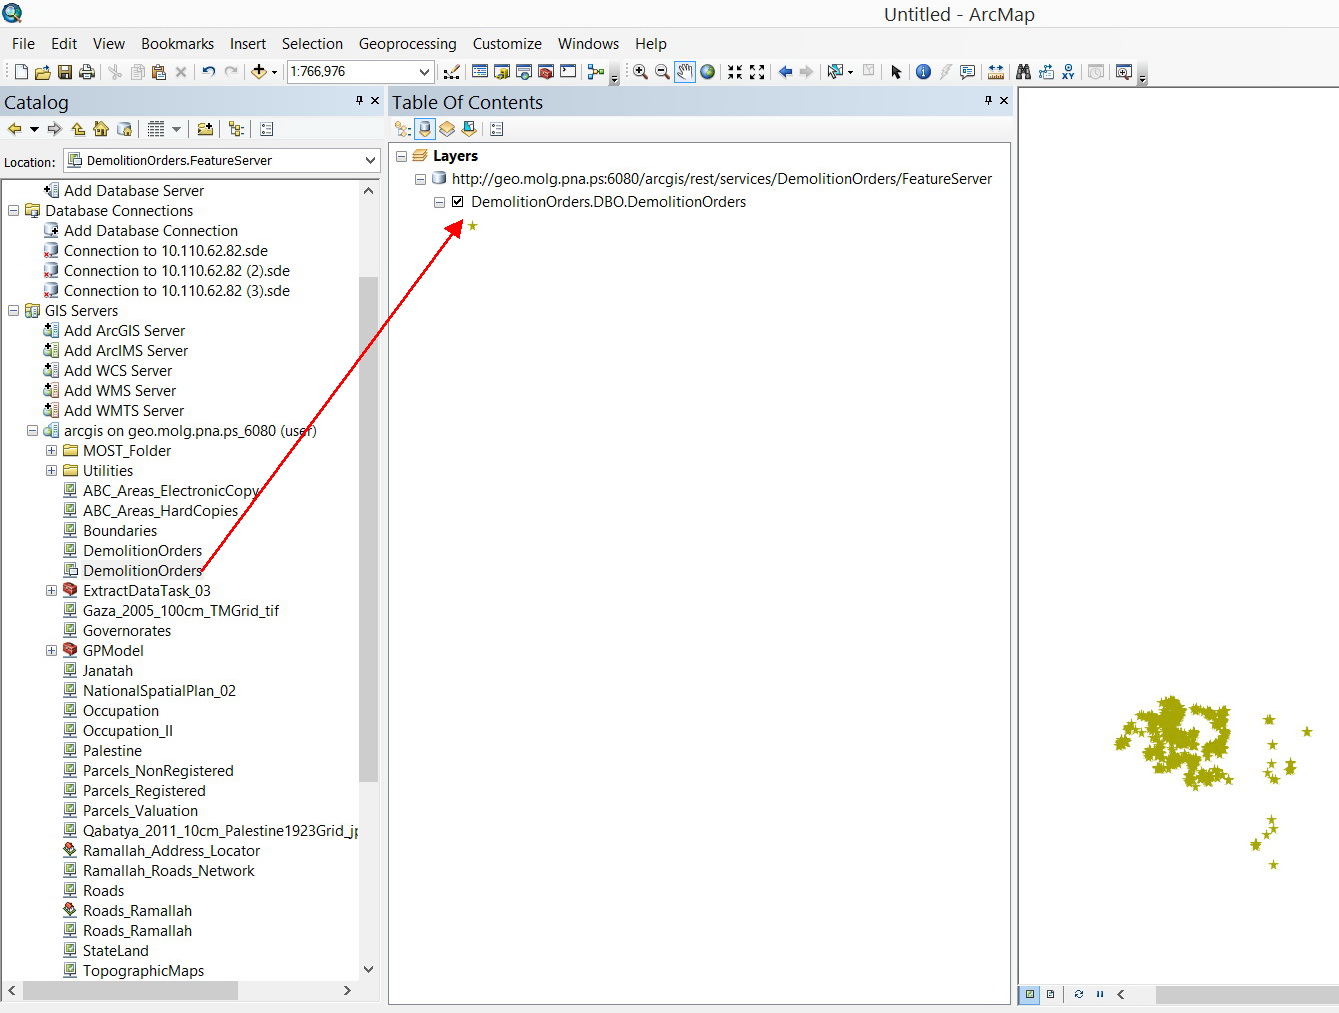This screenshot has width=1339, height=1013.
Task: Click Connect To Folder in Catalog
Action: tap(205, 129)
